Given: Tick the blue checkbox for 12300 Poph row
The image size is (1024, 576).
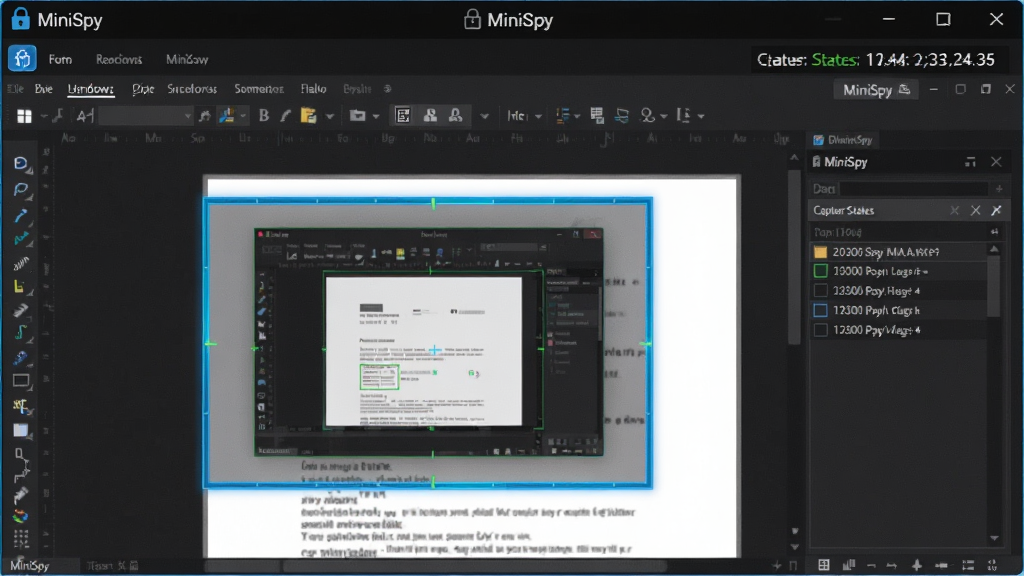Looking at the screenshot, I should coord(821,310).
